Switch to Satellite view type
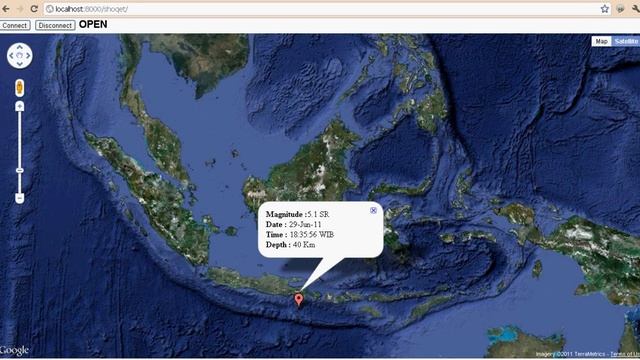Image resolution: width=640 pixels, height=360 pixels. pos(626,41)
